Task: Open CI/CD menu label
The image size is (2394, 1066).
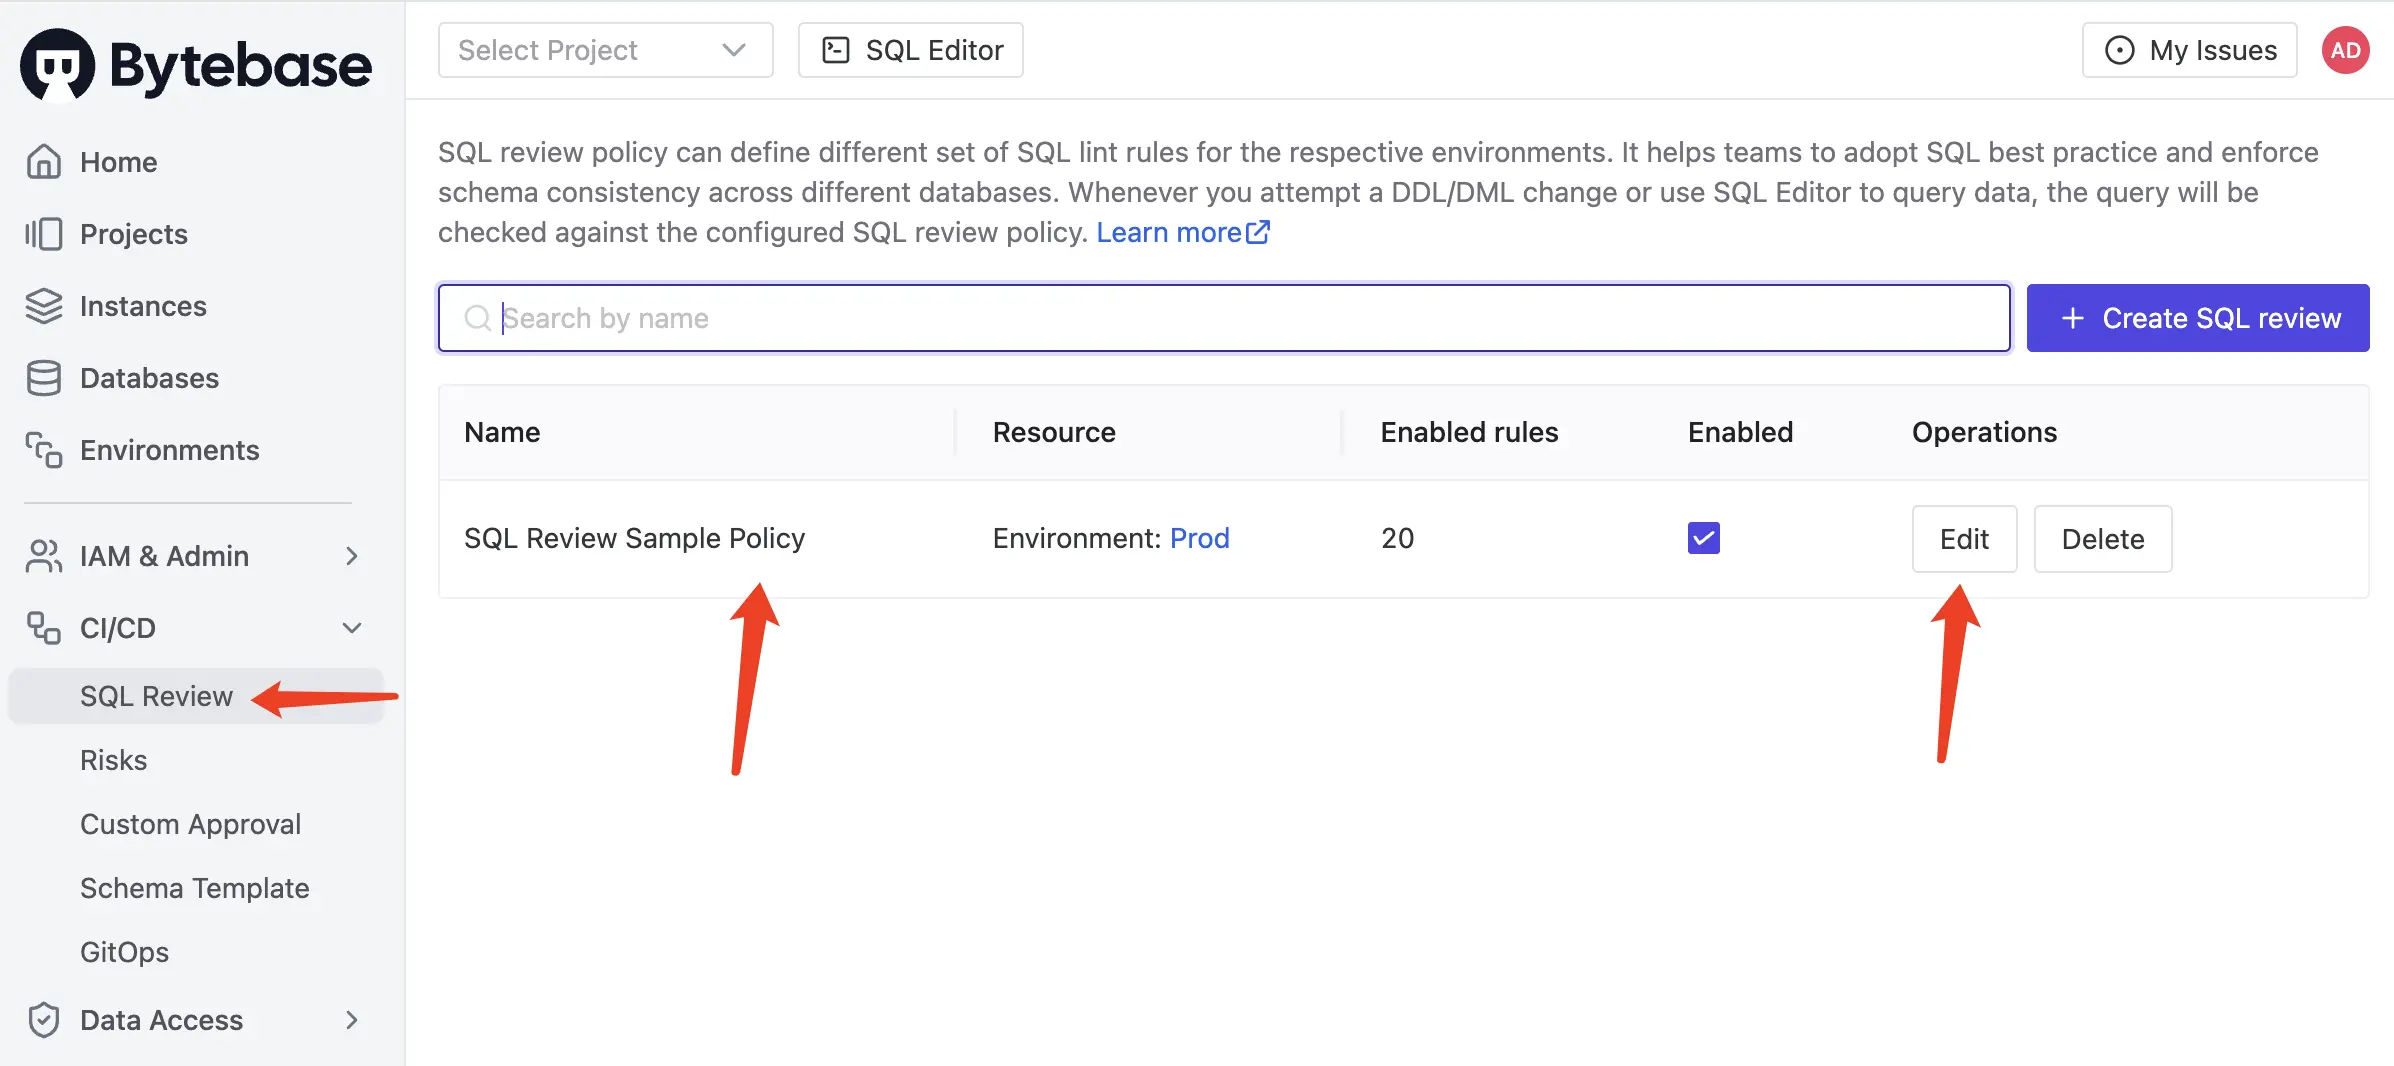Action: pos(118,628)
